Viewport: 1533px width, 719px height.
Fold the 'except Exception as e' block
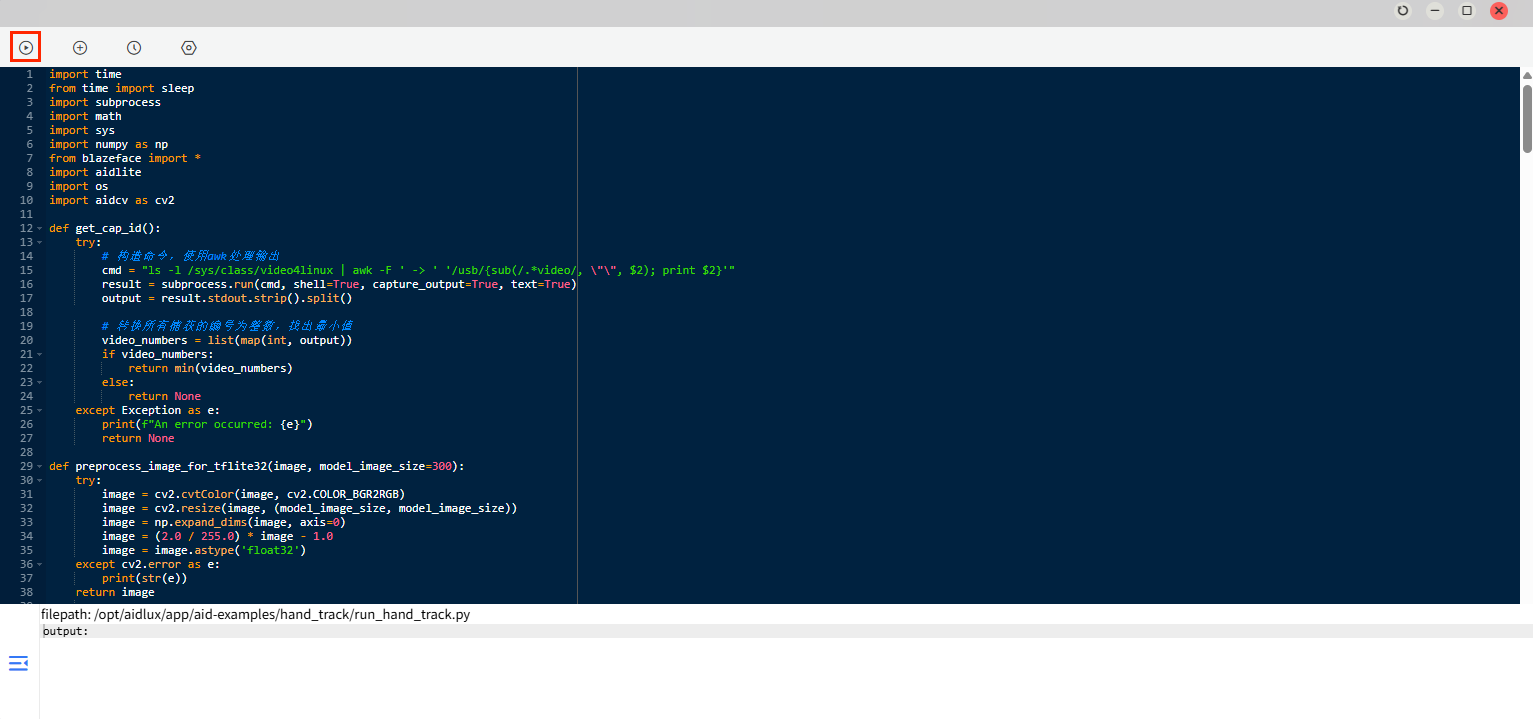tap(39, 410)
